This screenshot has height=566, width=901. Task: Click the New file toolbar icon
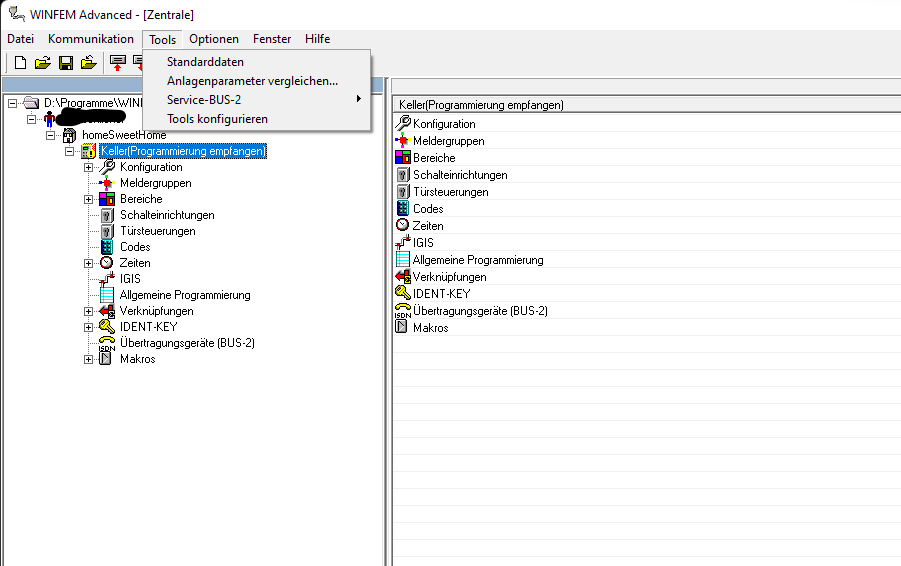coord(20,63)
